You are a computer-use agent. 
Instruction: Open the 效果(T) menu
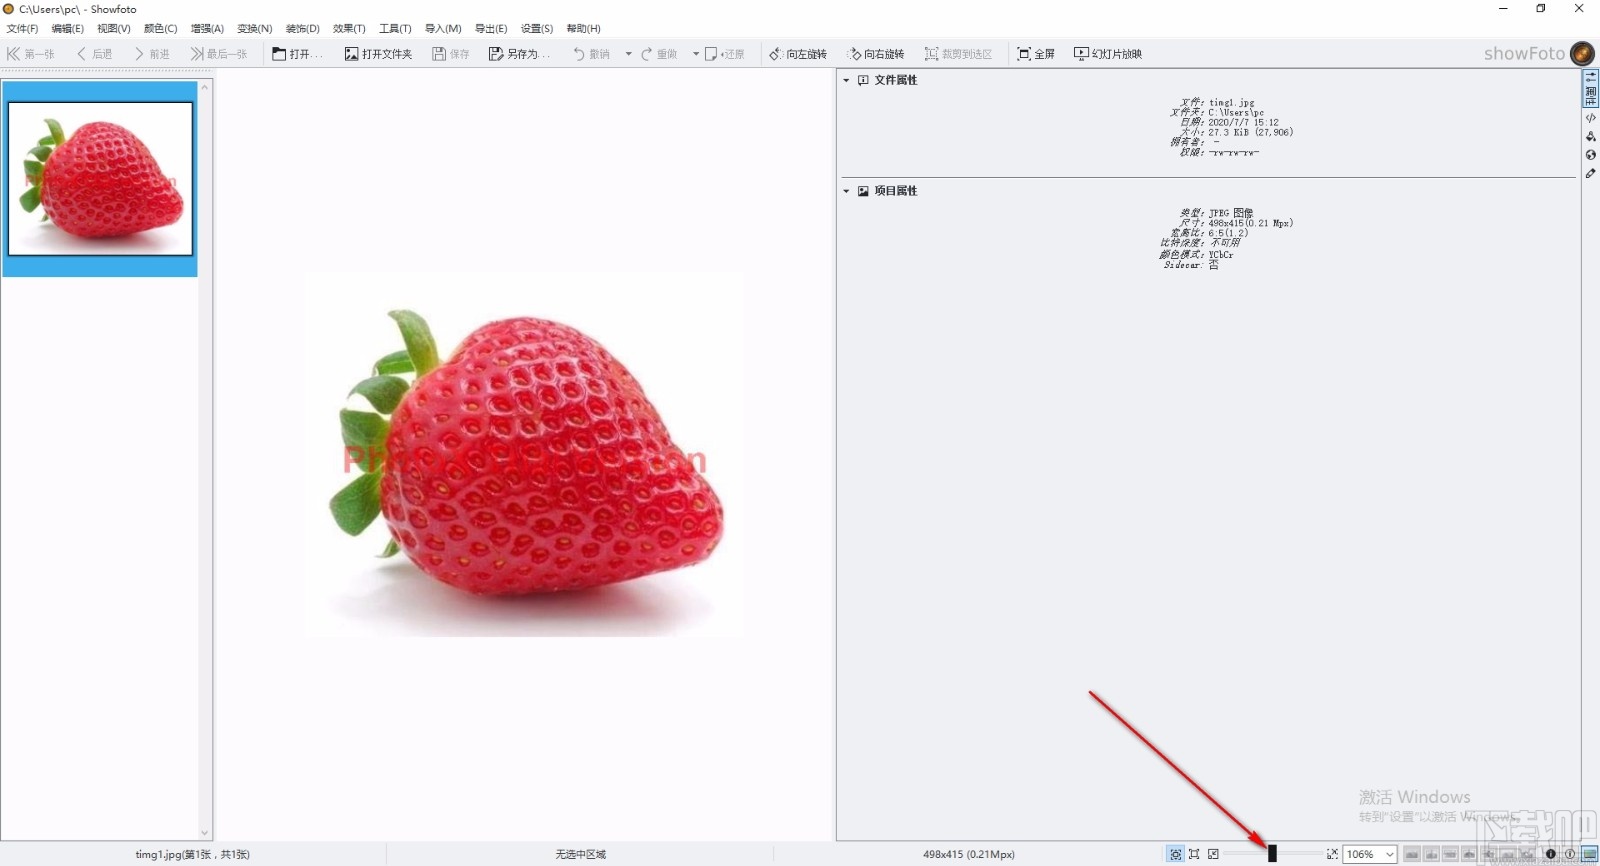click(x=349, y=28)
